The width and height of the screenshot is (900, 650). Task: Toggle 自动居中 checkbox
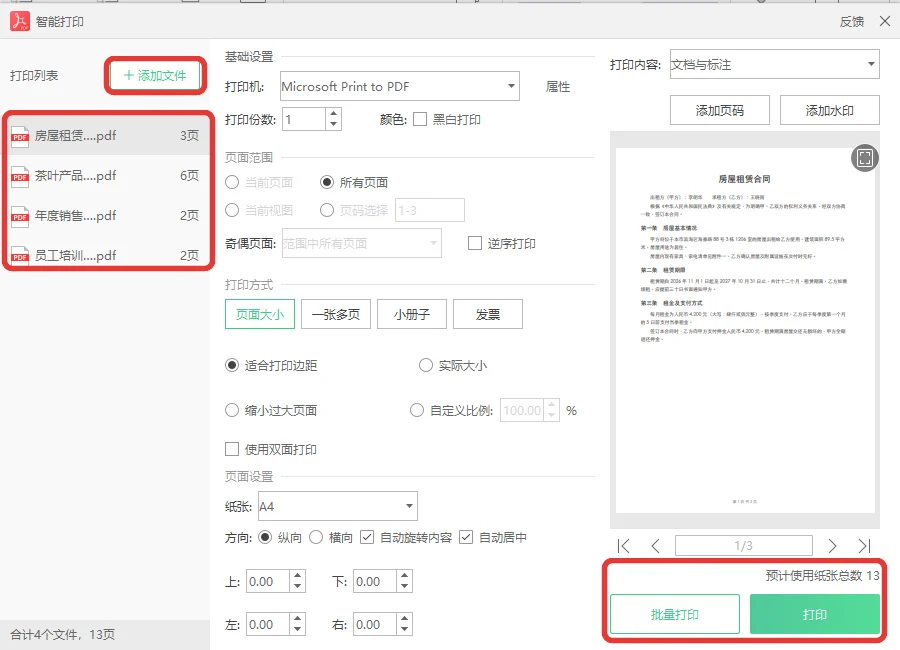[x=466, y=537]
